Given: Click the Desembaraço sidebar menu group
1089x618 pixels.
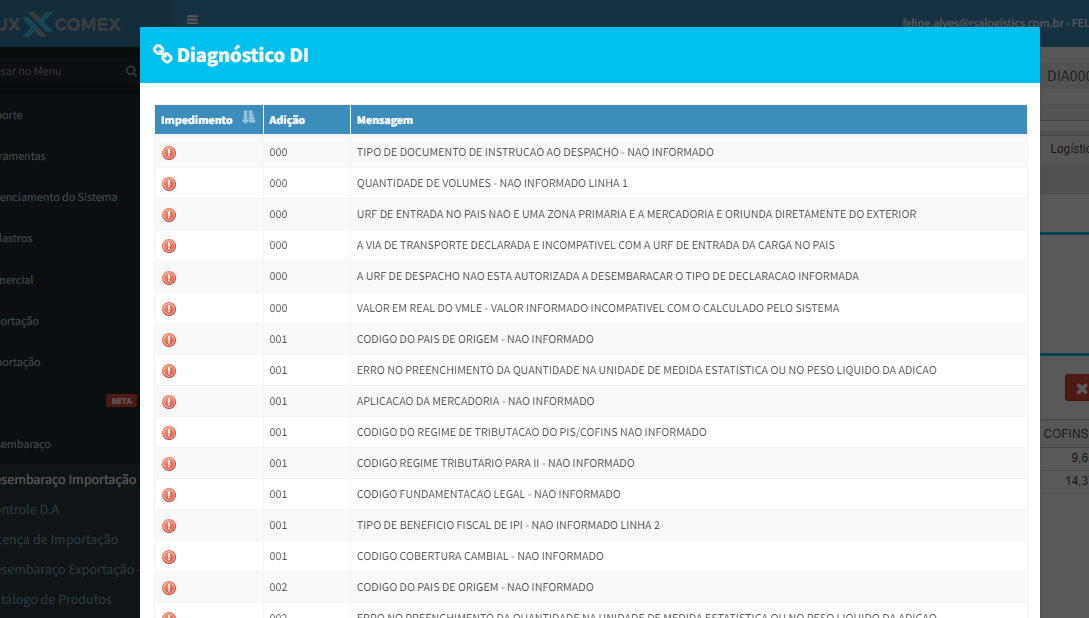Looking at the screenshot, I should (x=25, y=444).
